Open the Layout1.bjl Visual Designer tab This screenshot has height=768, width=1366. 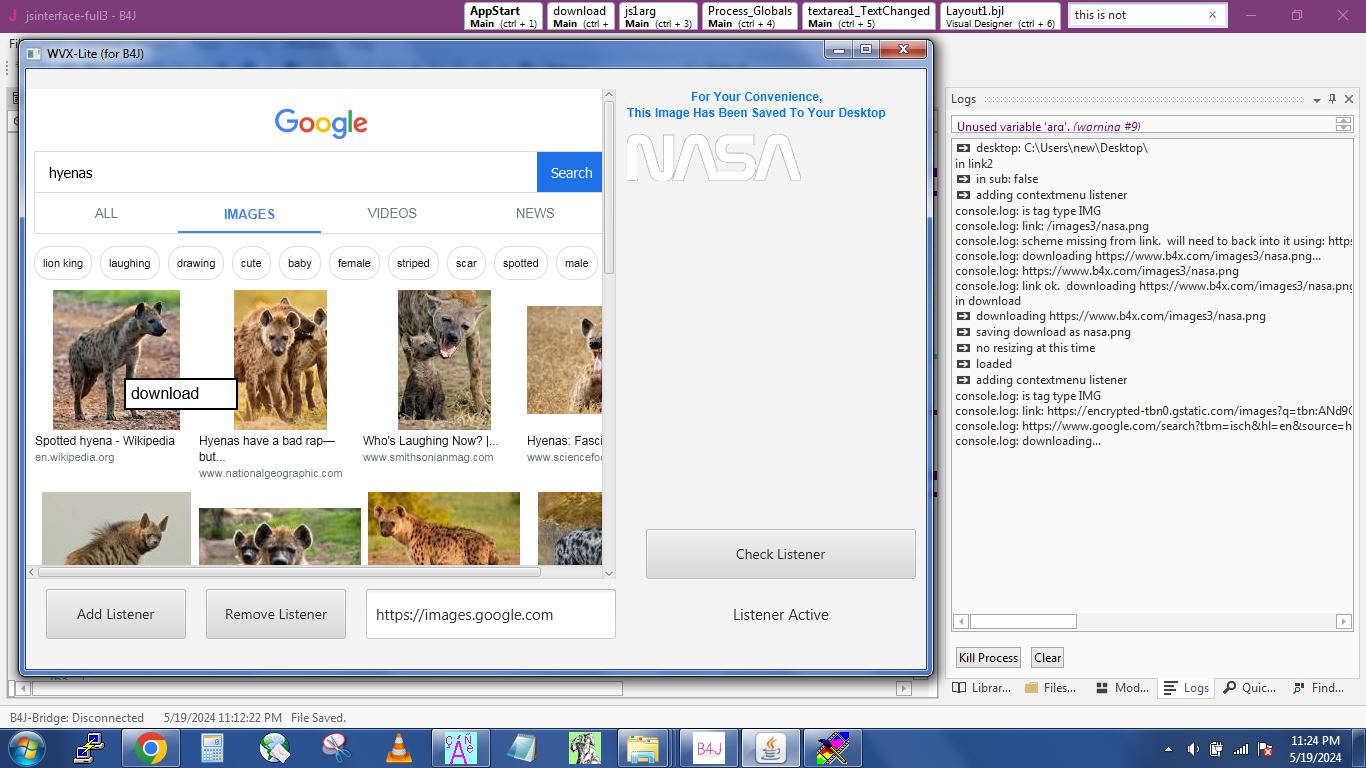[x=1000, y=17]
